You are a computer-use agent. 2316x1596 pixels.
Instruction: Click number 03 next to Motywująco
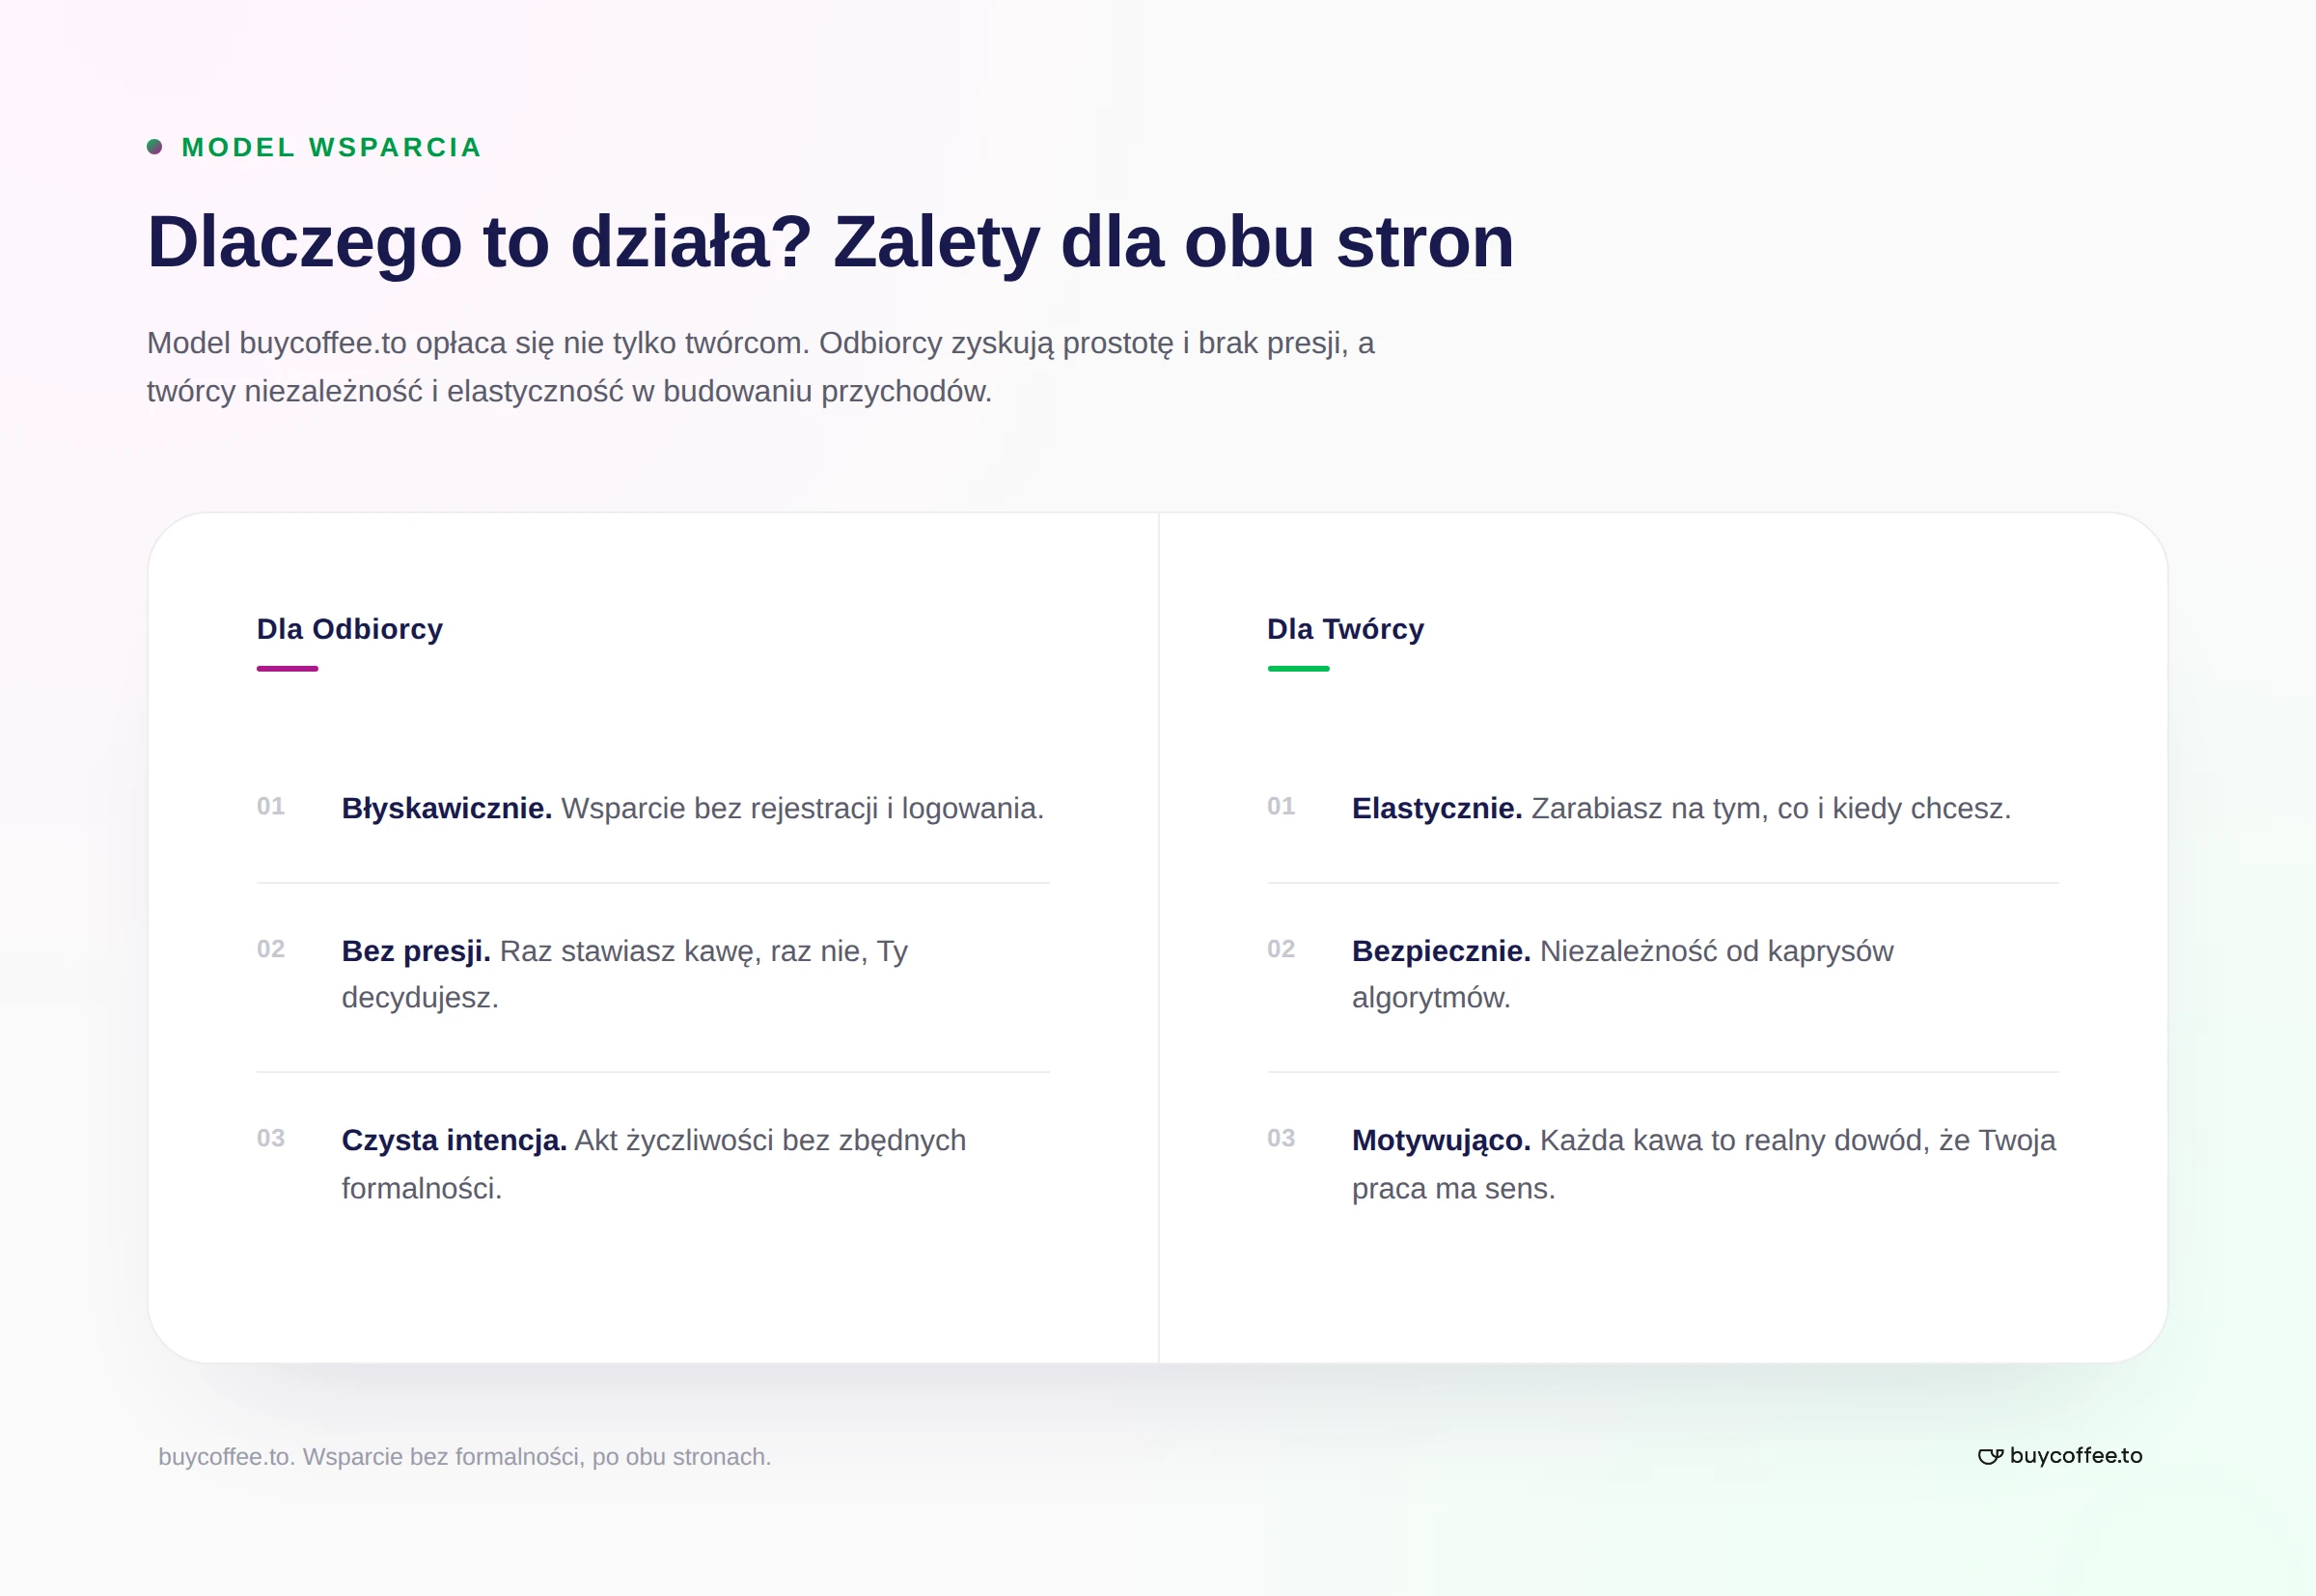tap(1281, 1138)
